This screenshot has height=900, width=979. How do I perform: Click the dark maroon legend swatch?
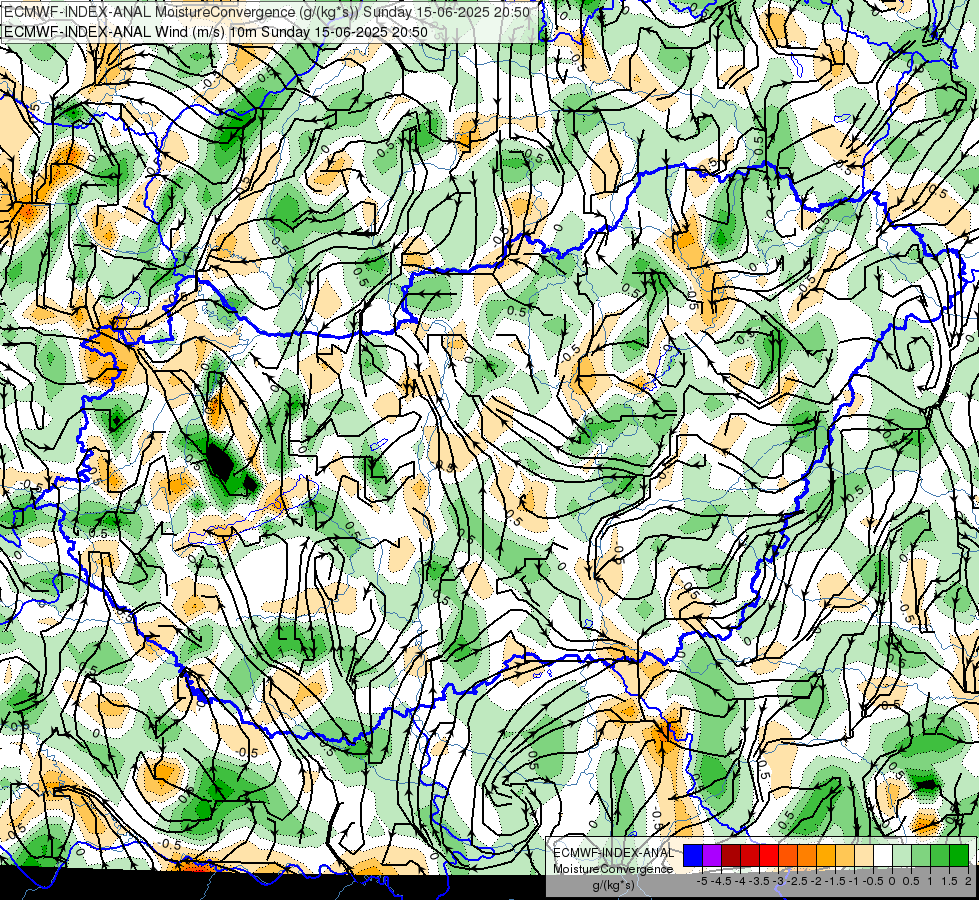[731, 855]
